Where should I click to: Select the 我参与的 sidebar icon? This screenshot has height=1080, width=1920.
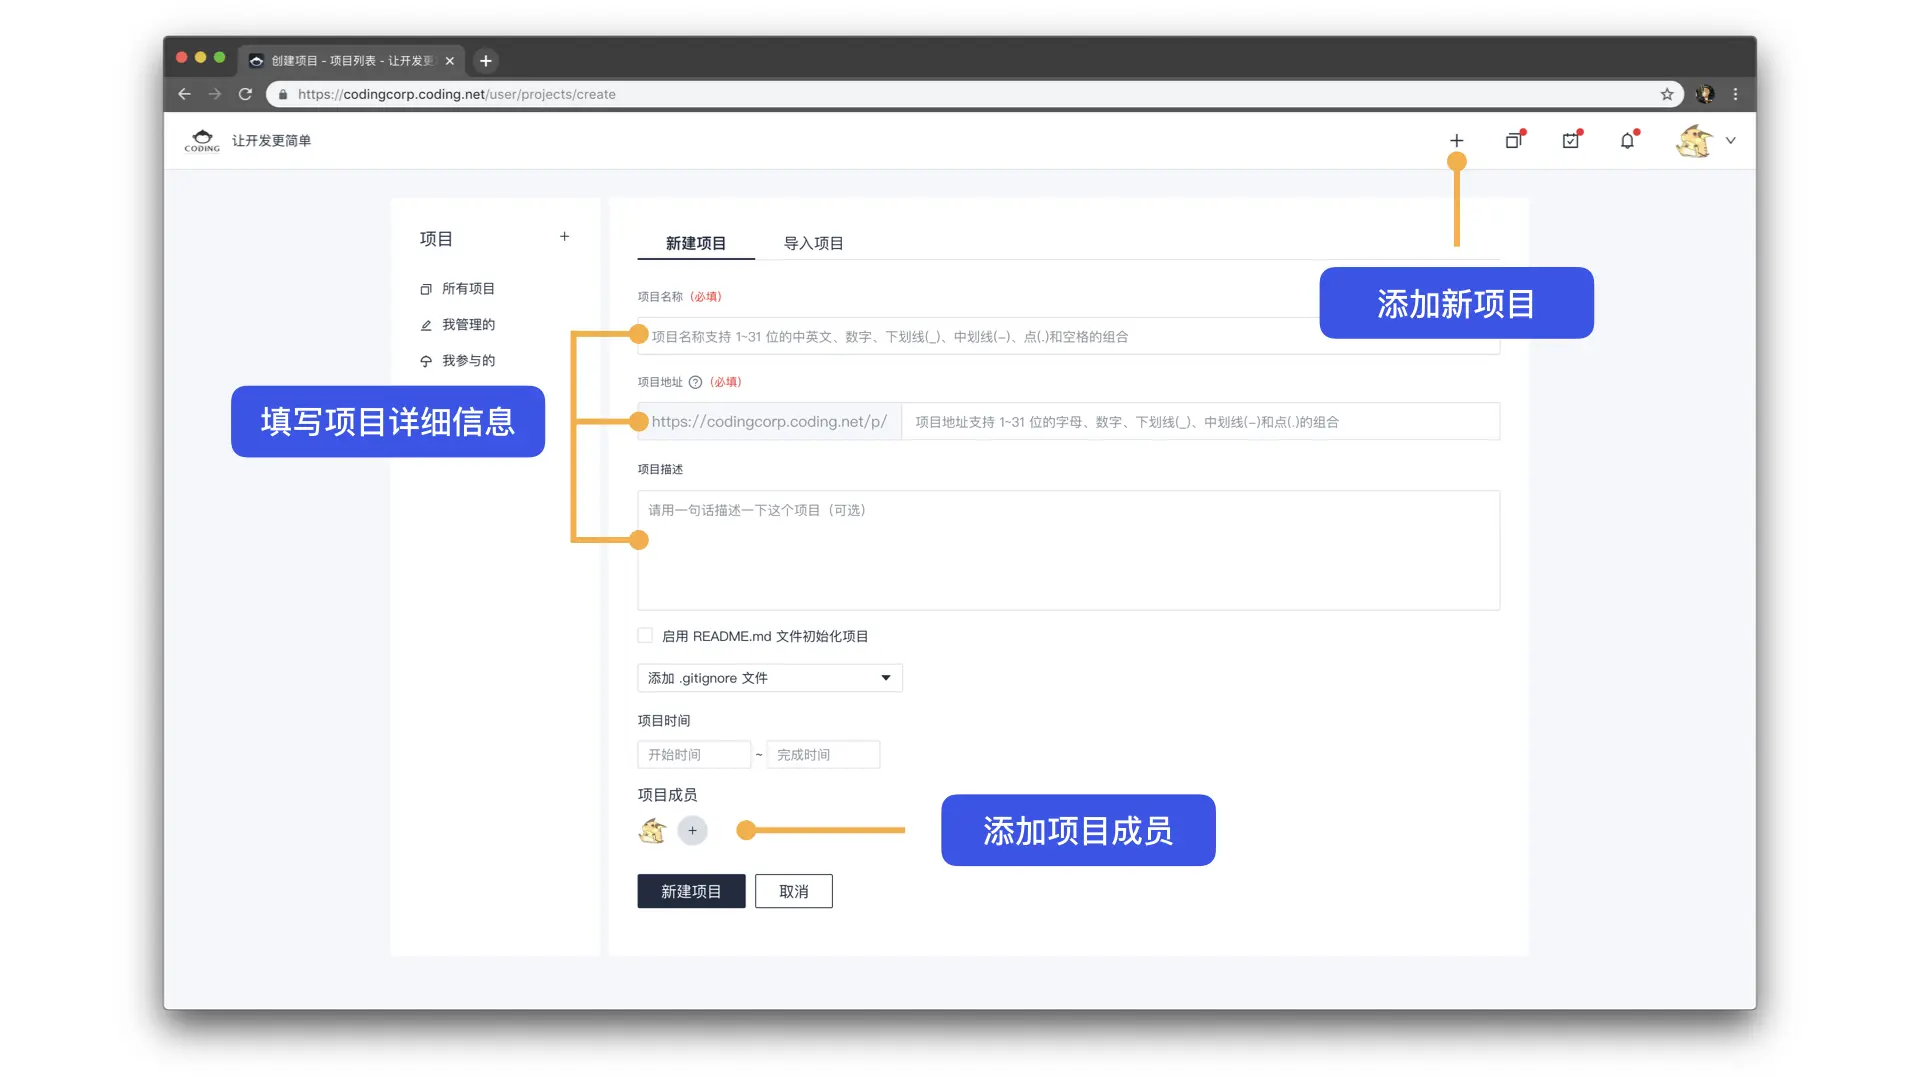(426, 361)
